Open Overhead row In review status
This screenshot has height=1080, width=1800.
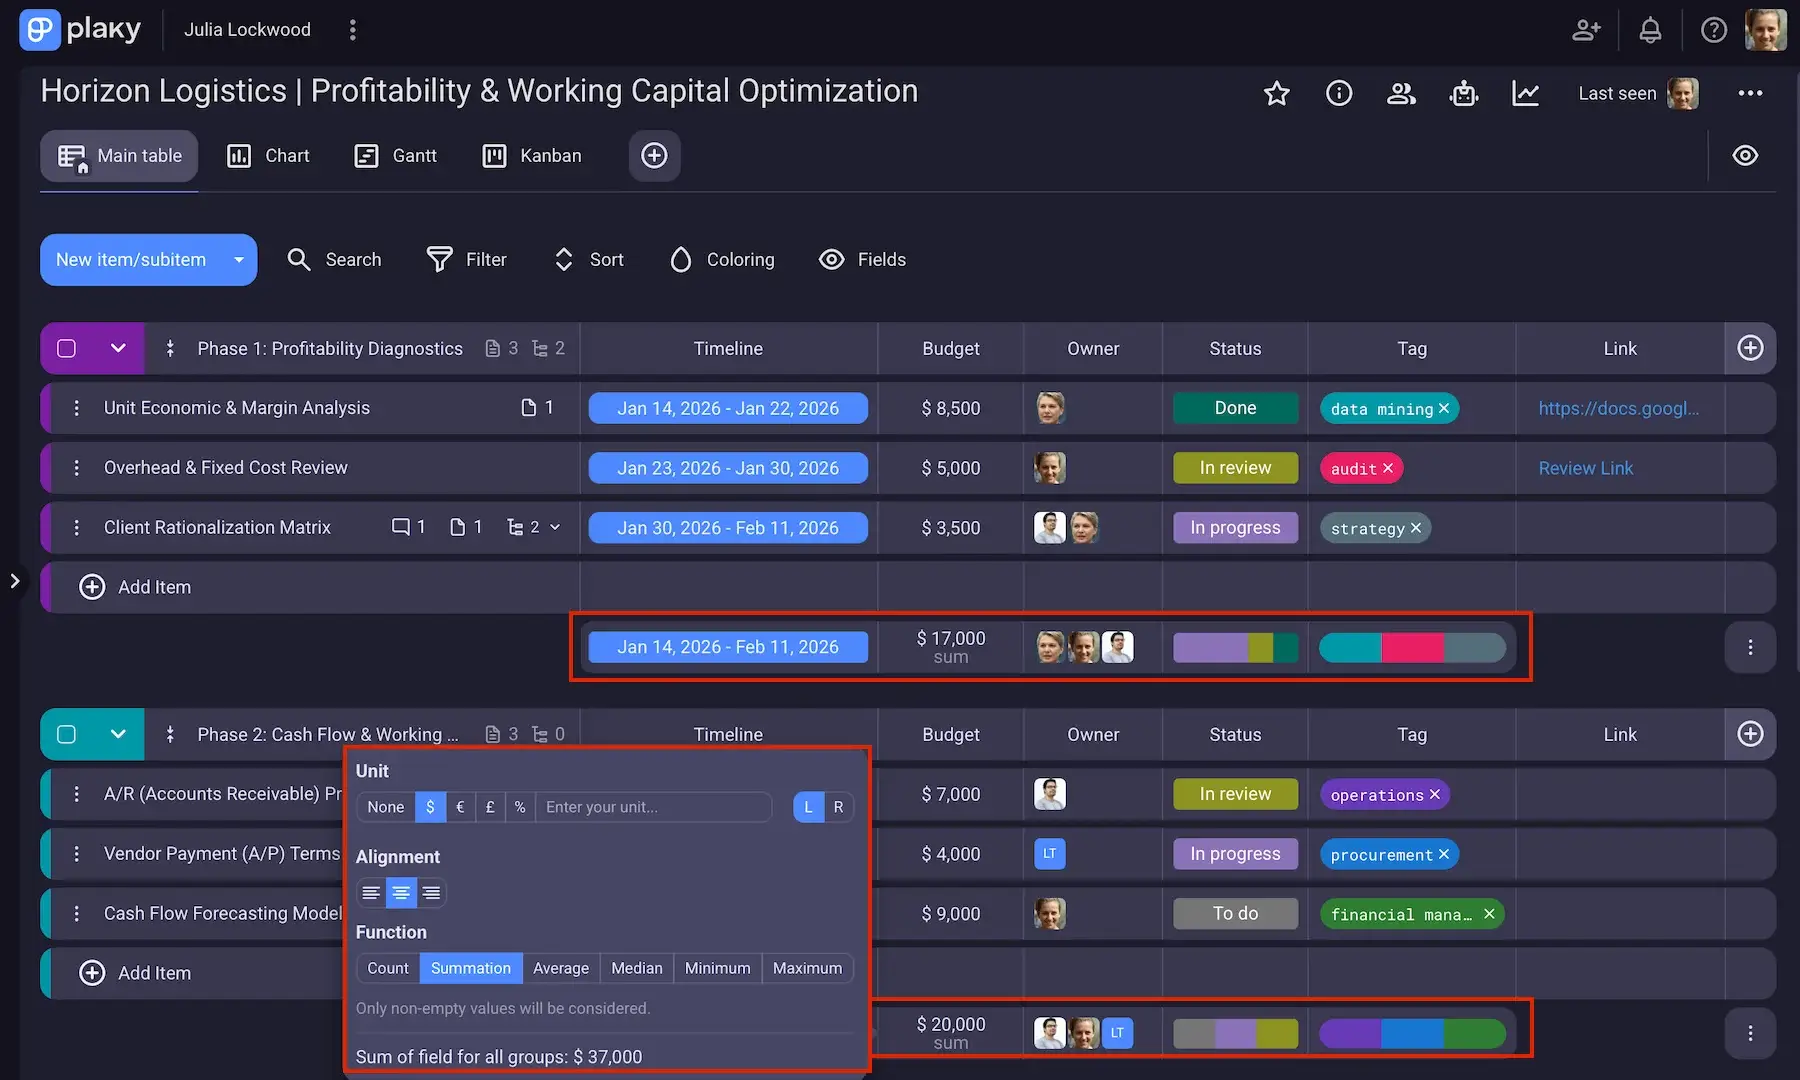[1235, 468]
